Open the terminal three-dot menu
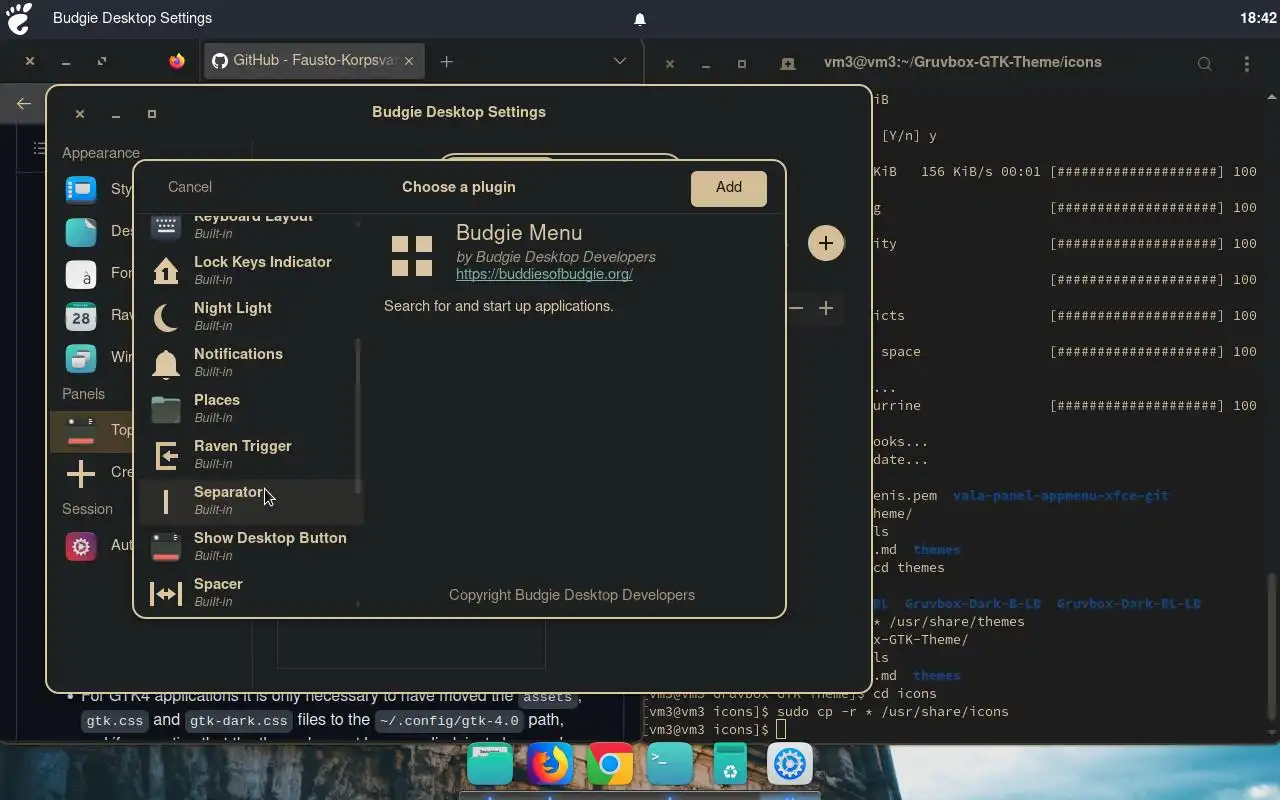This screenshot has height=800, width=1280. point(1246,63)
